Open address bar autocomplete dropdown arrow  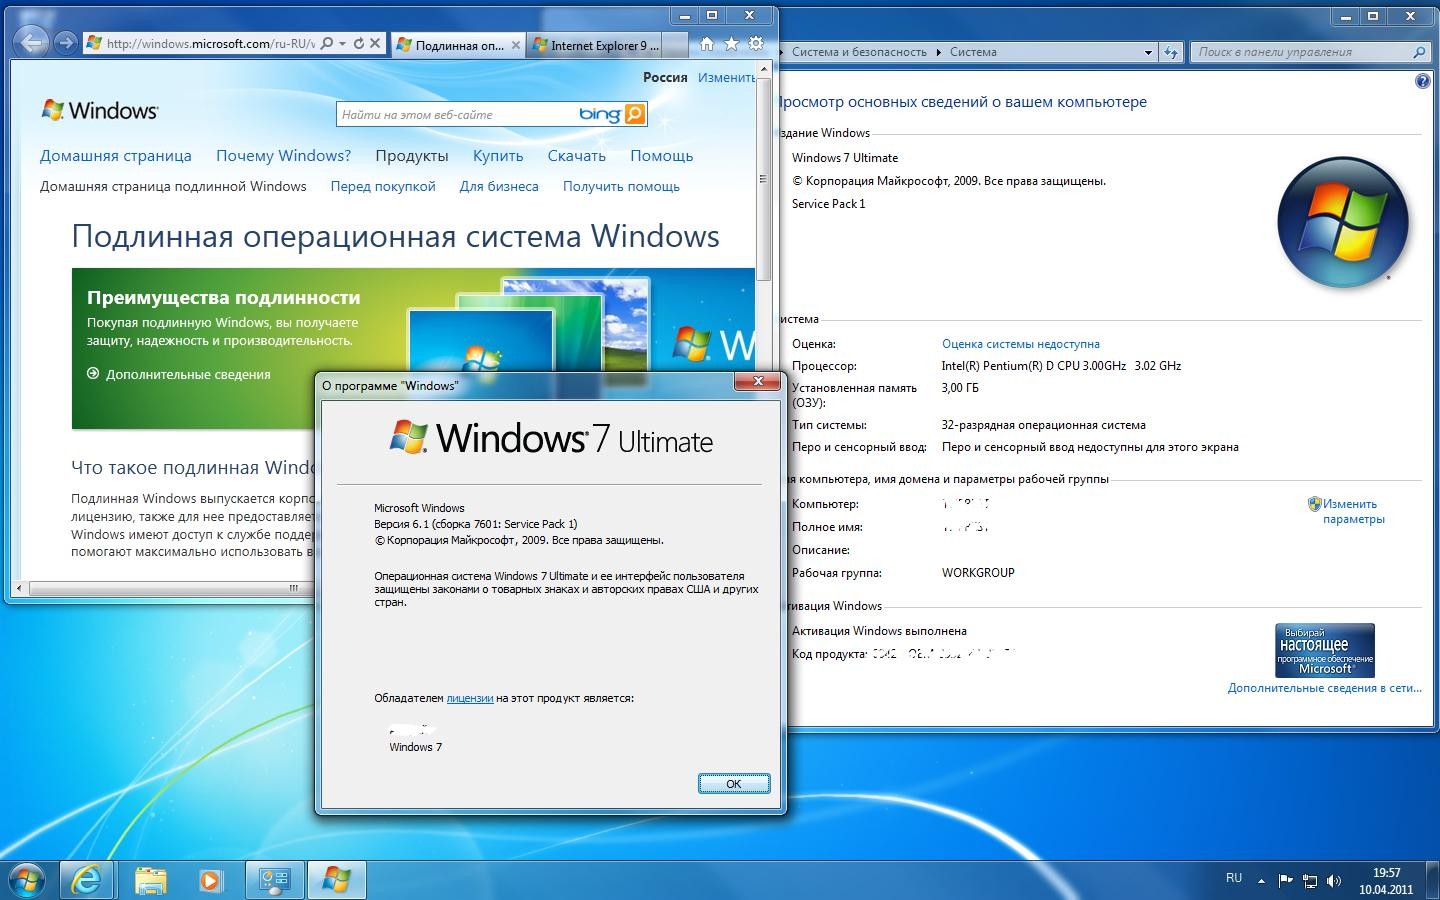(342, 44)
